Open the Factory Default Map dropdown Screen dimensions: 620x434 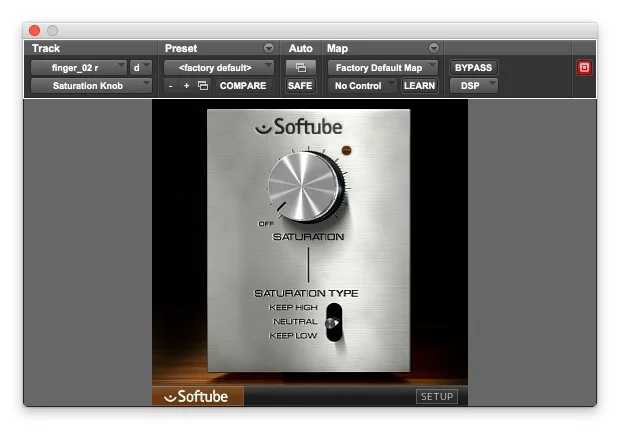(x=383, y=68)
